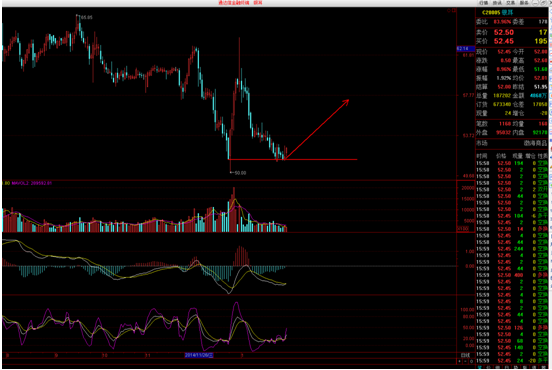Screen dimensions: 552x370
Task: Open the 资讯 menu in title bar
Action: pos(497,3)
